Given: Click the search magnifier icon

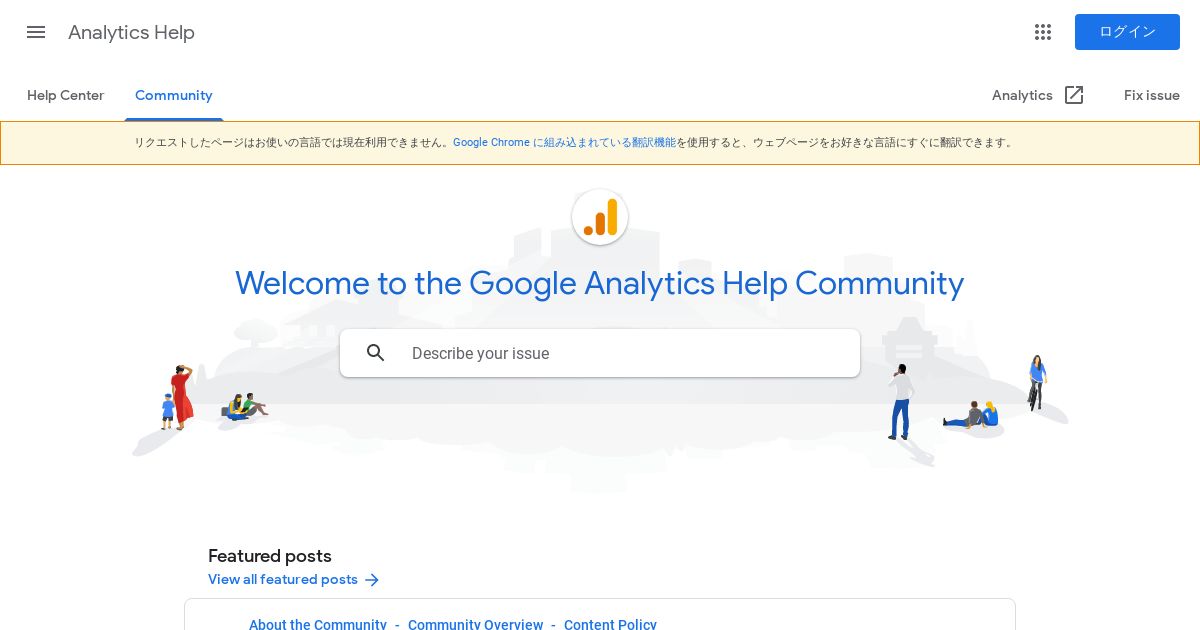Looking at the screenshot, I should pyautogui.click(x=376, y=353).
